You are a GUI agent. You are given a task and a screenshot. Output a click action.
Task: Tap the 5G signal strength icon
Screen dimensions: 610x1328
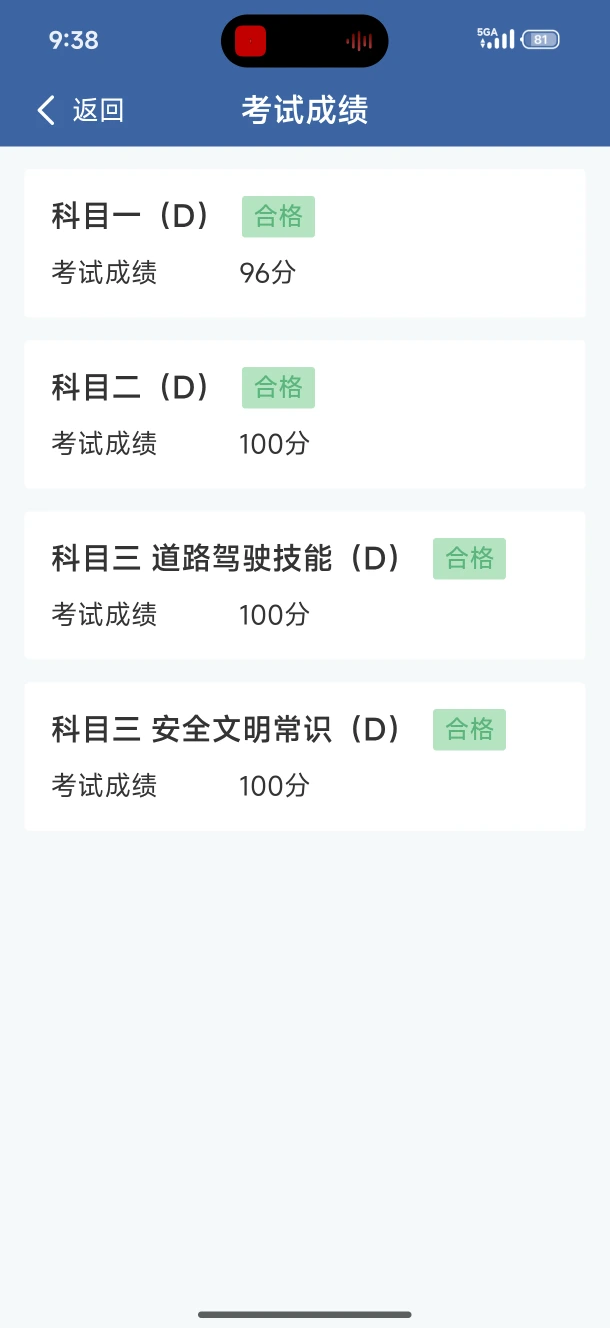(496, 39)
